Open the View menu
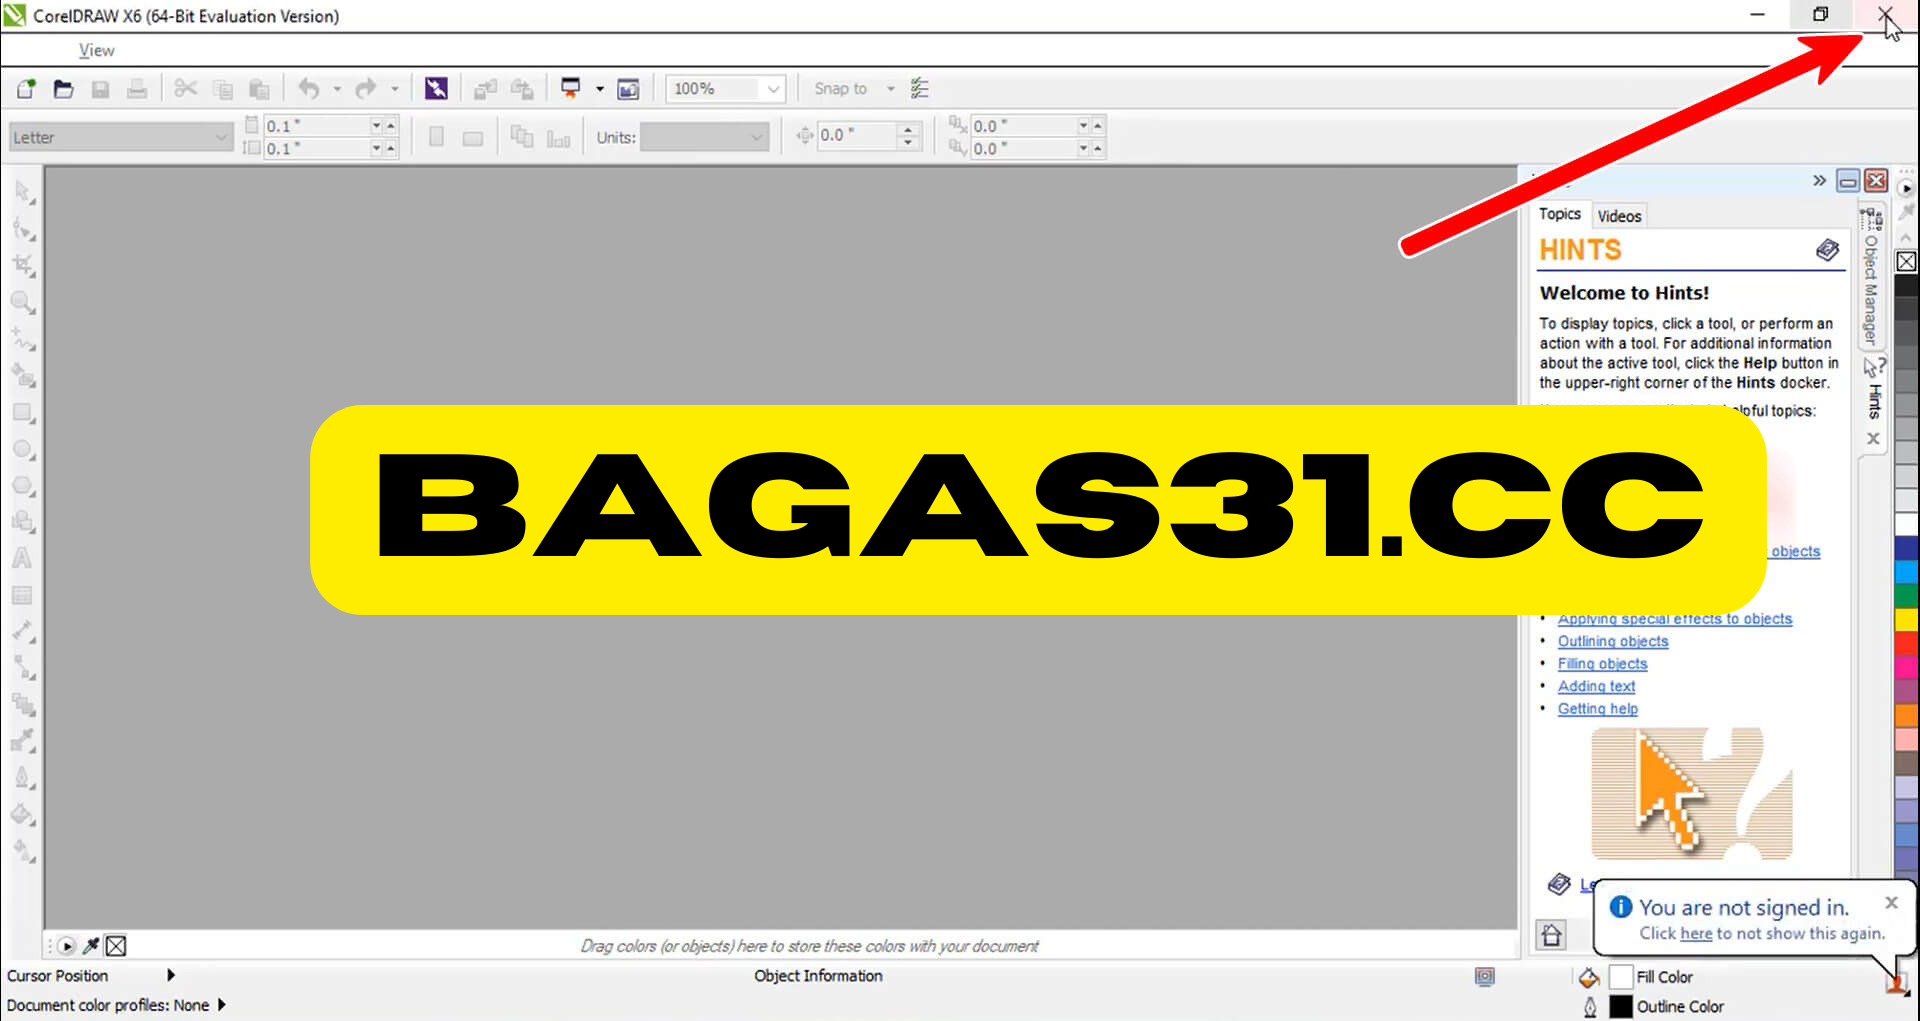Image resolution: width=1920 pixels, height=1021 pixels. point(96,50)
